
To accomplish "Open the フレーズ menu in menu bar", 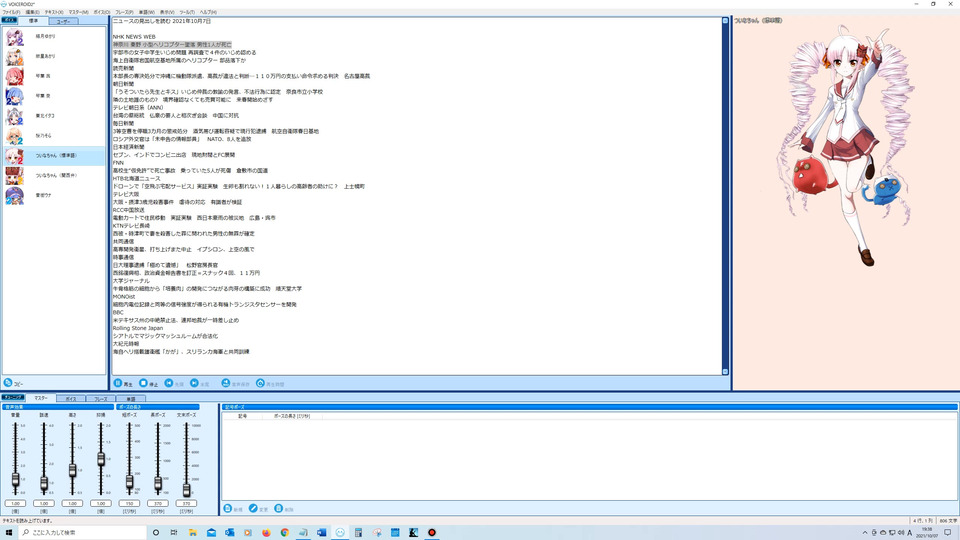I will coord(124,12).
